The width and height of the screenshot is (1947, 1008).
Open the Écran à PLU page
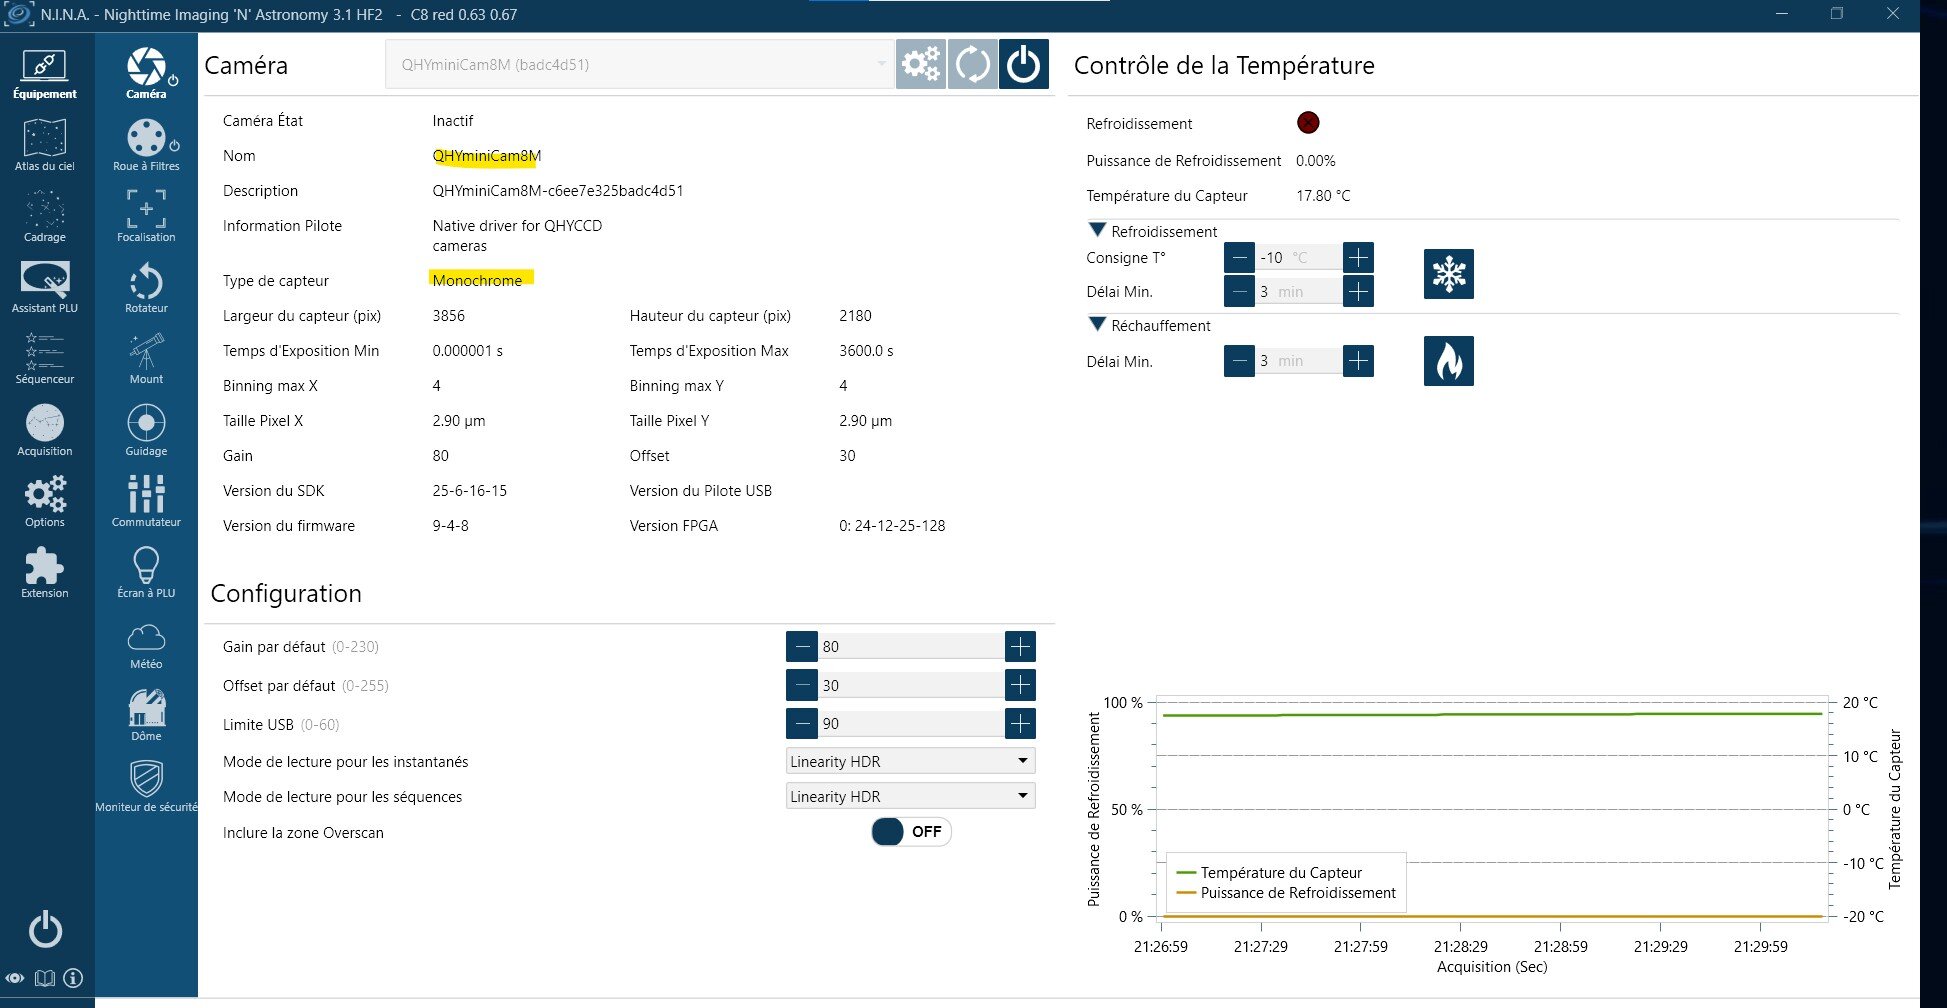tap(146, 573)
